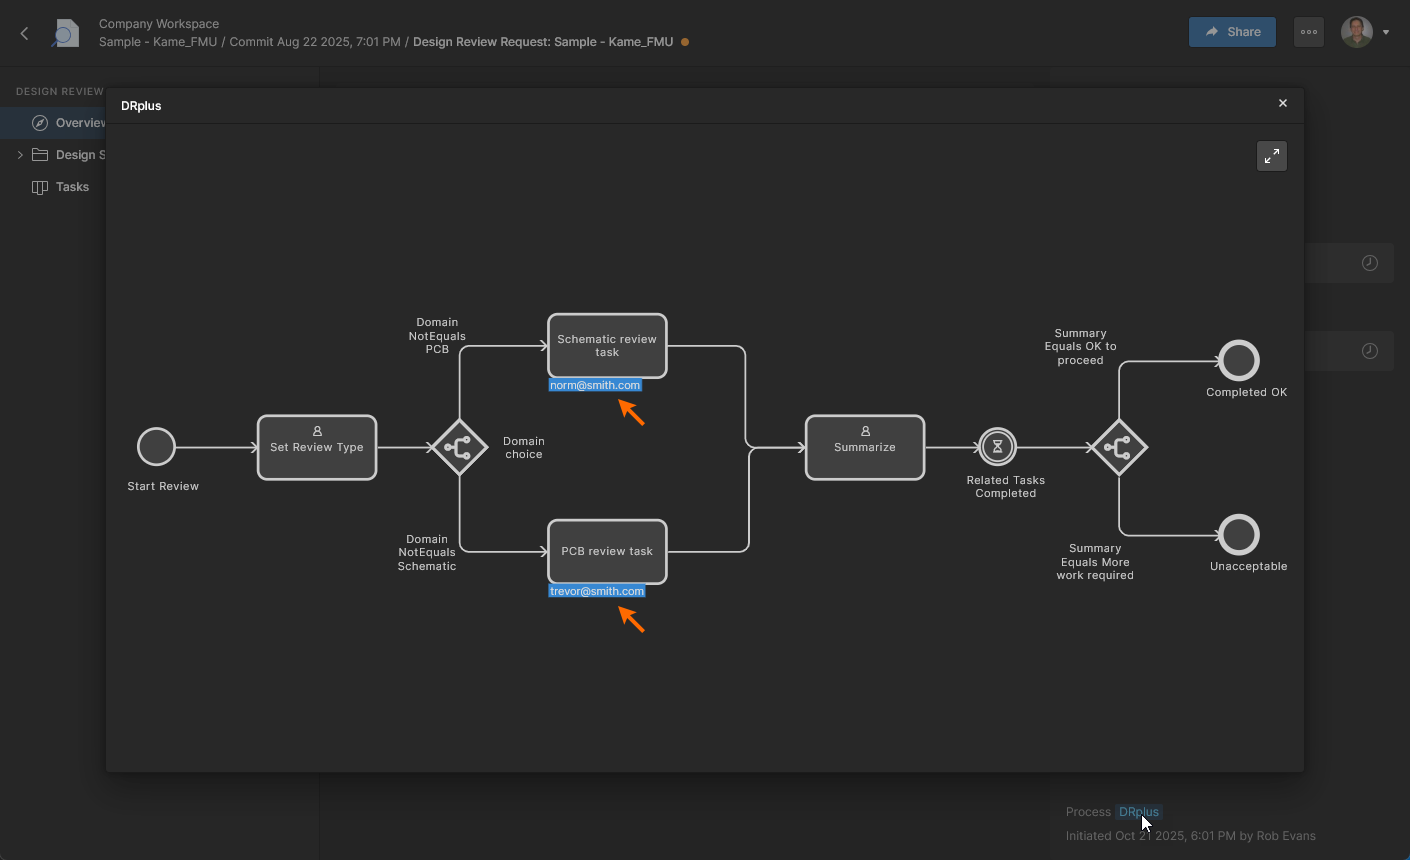Click the Related Tasks Completed hourglass event
This screenshot has width=1410, height=860.
997,447
